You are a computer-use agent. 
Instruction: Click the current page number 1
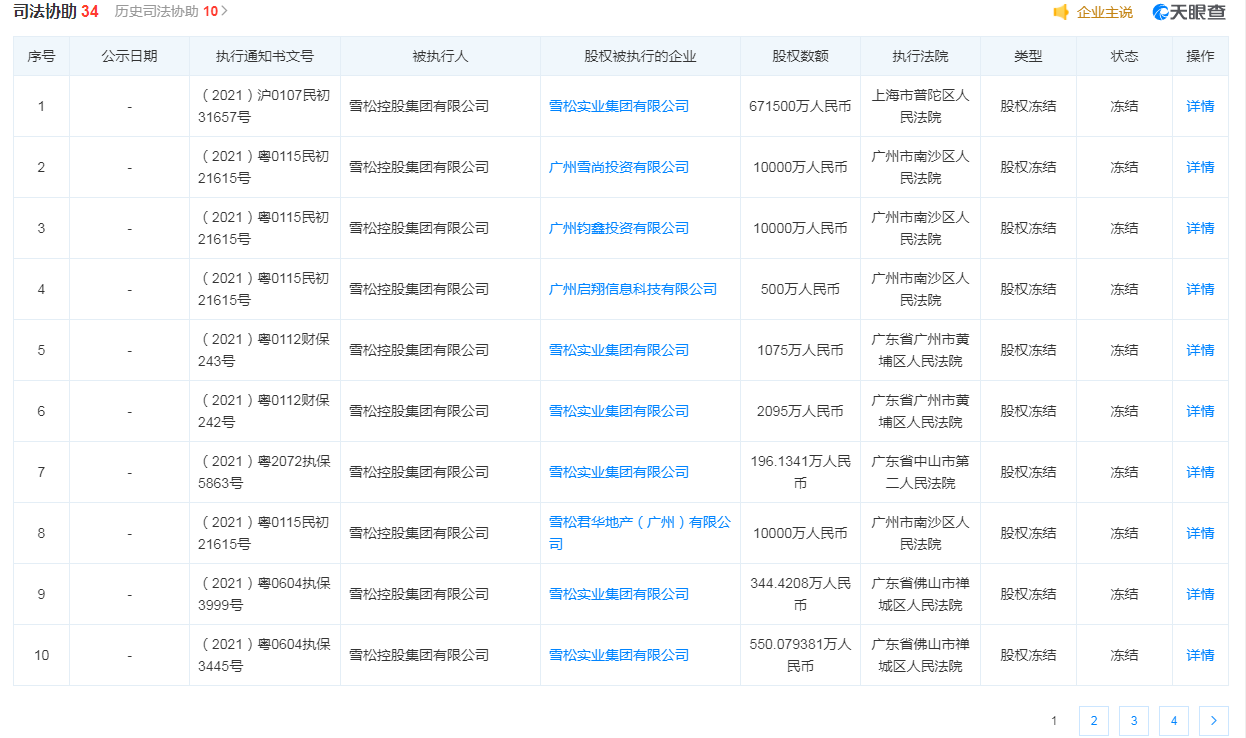(x=1053, y=720)
